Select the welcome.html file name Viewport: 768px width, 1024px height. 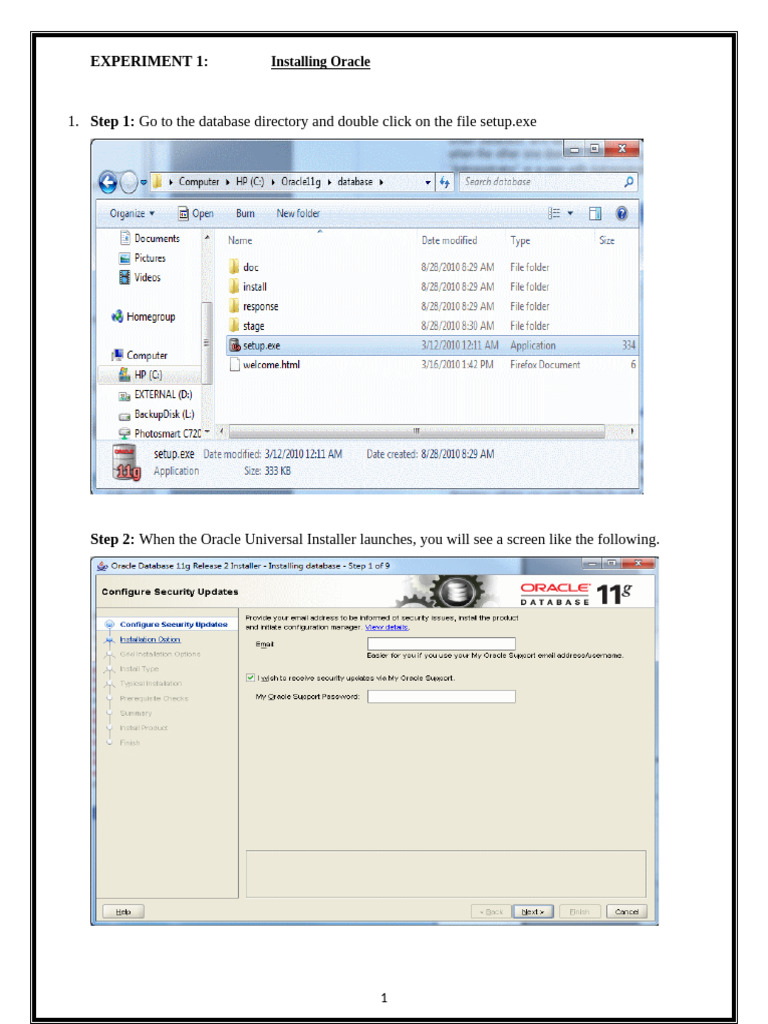[x=272, y=364]
